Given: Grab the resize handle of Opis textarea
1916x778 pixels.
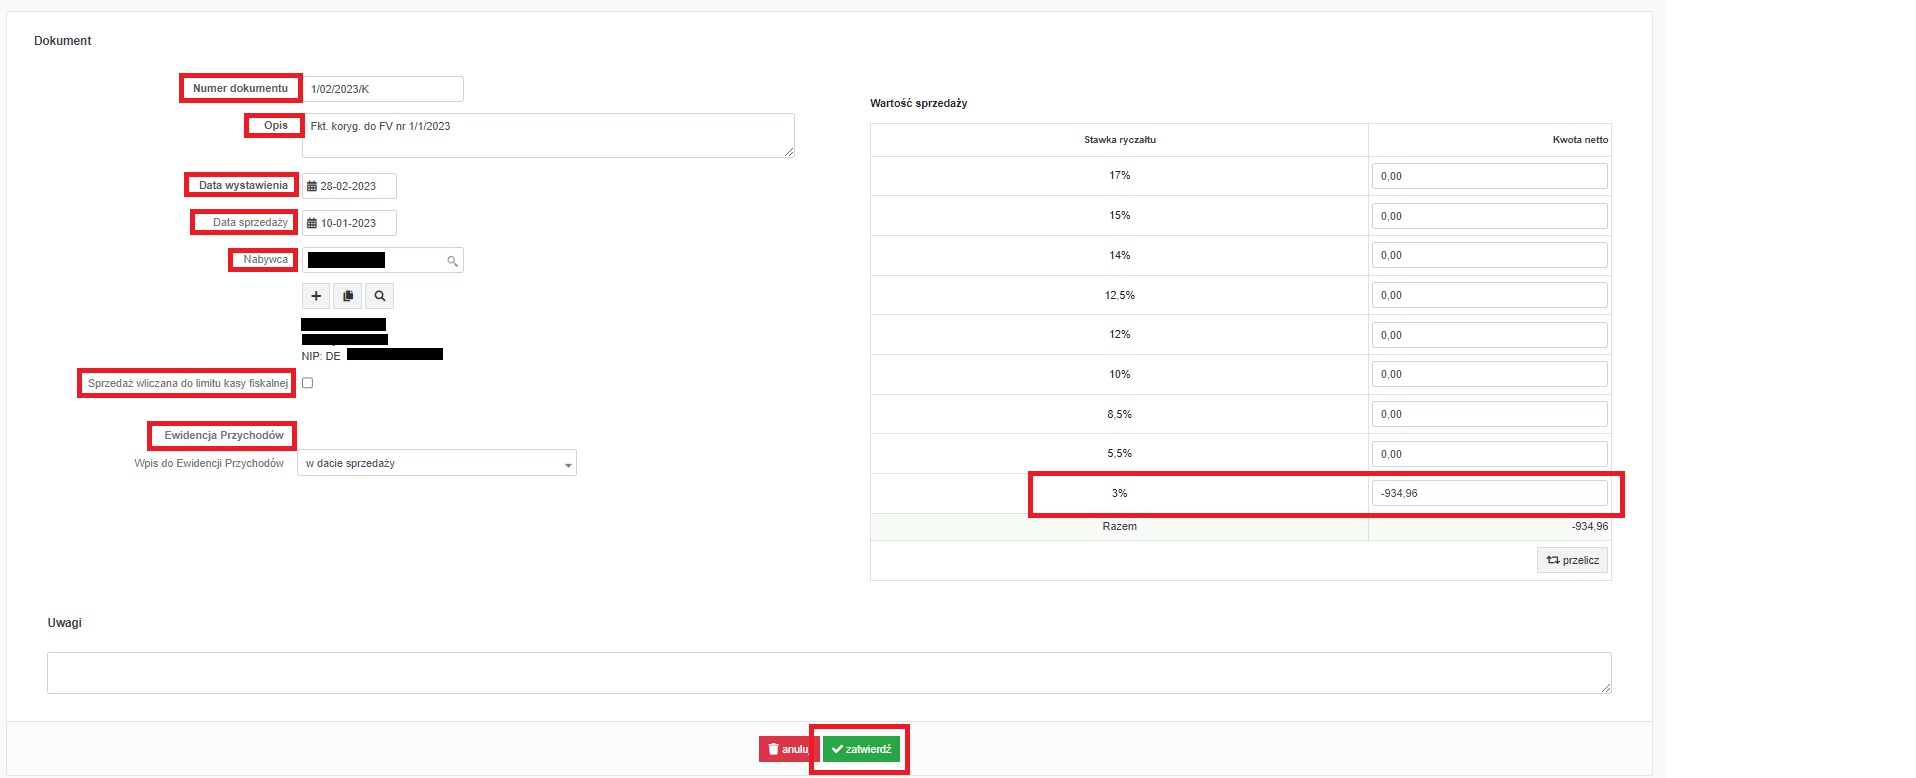Looking at the screenshot, I should click(789, 152).
